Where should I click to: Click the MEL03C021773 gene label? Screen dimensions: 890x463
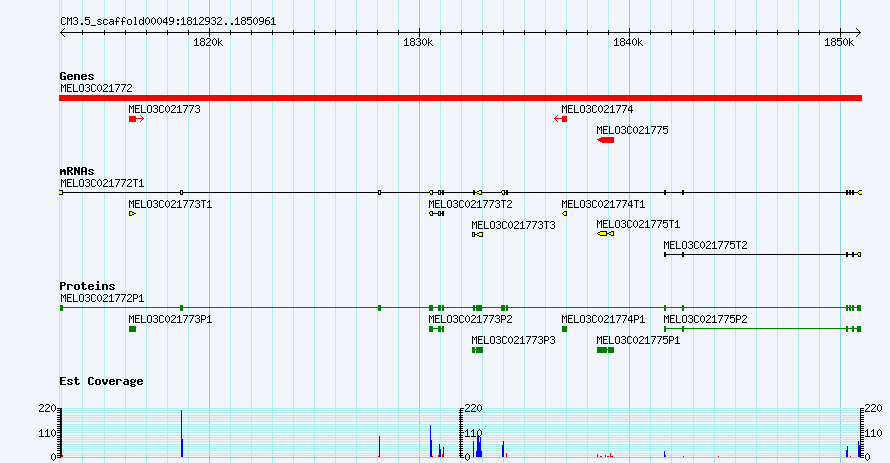point(165,110)
